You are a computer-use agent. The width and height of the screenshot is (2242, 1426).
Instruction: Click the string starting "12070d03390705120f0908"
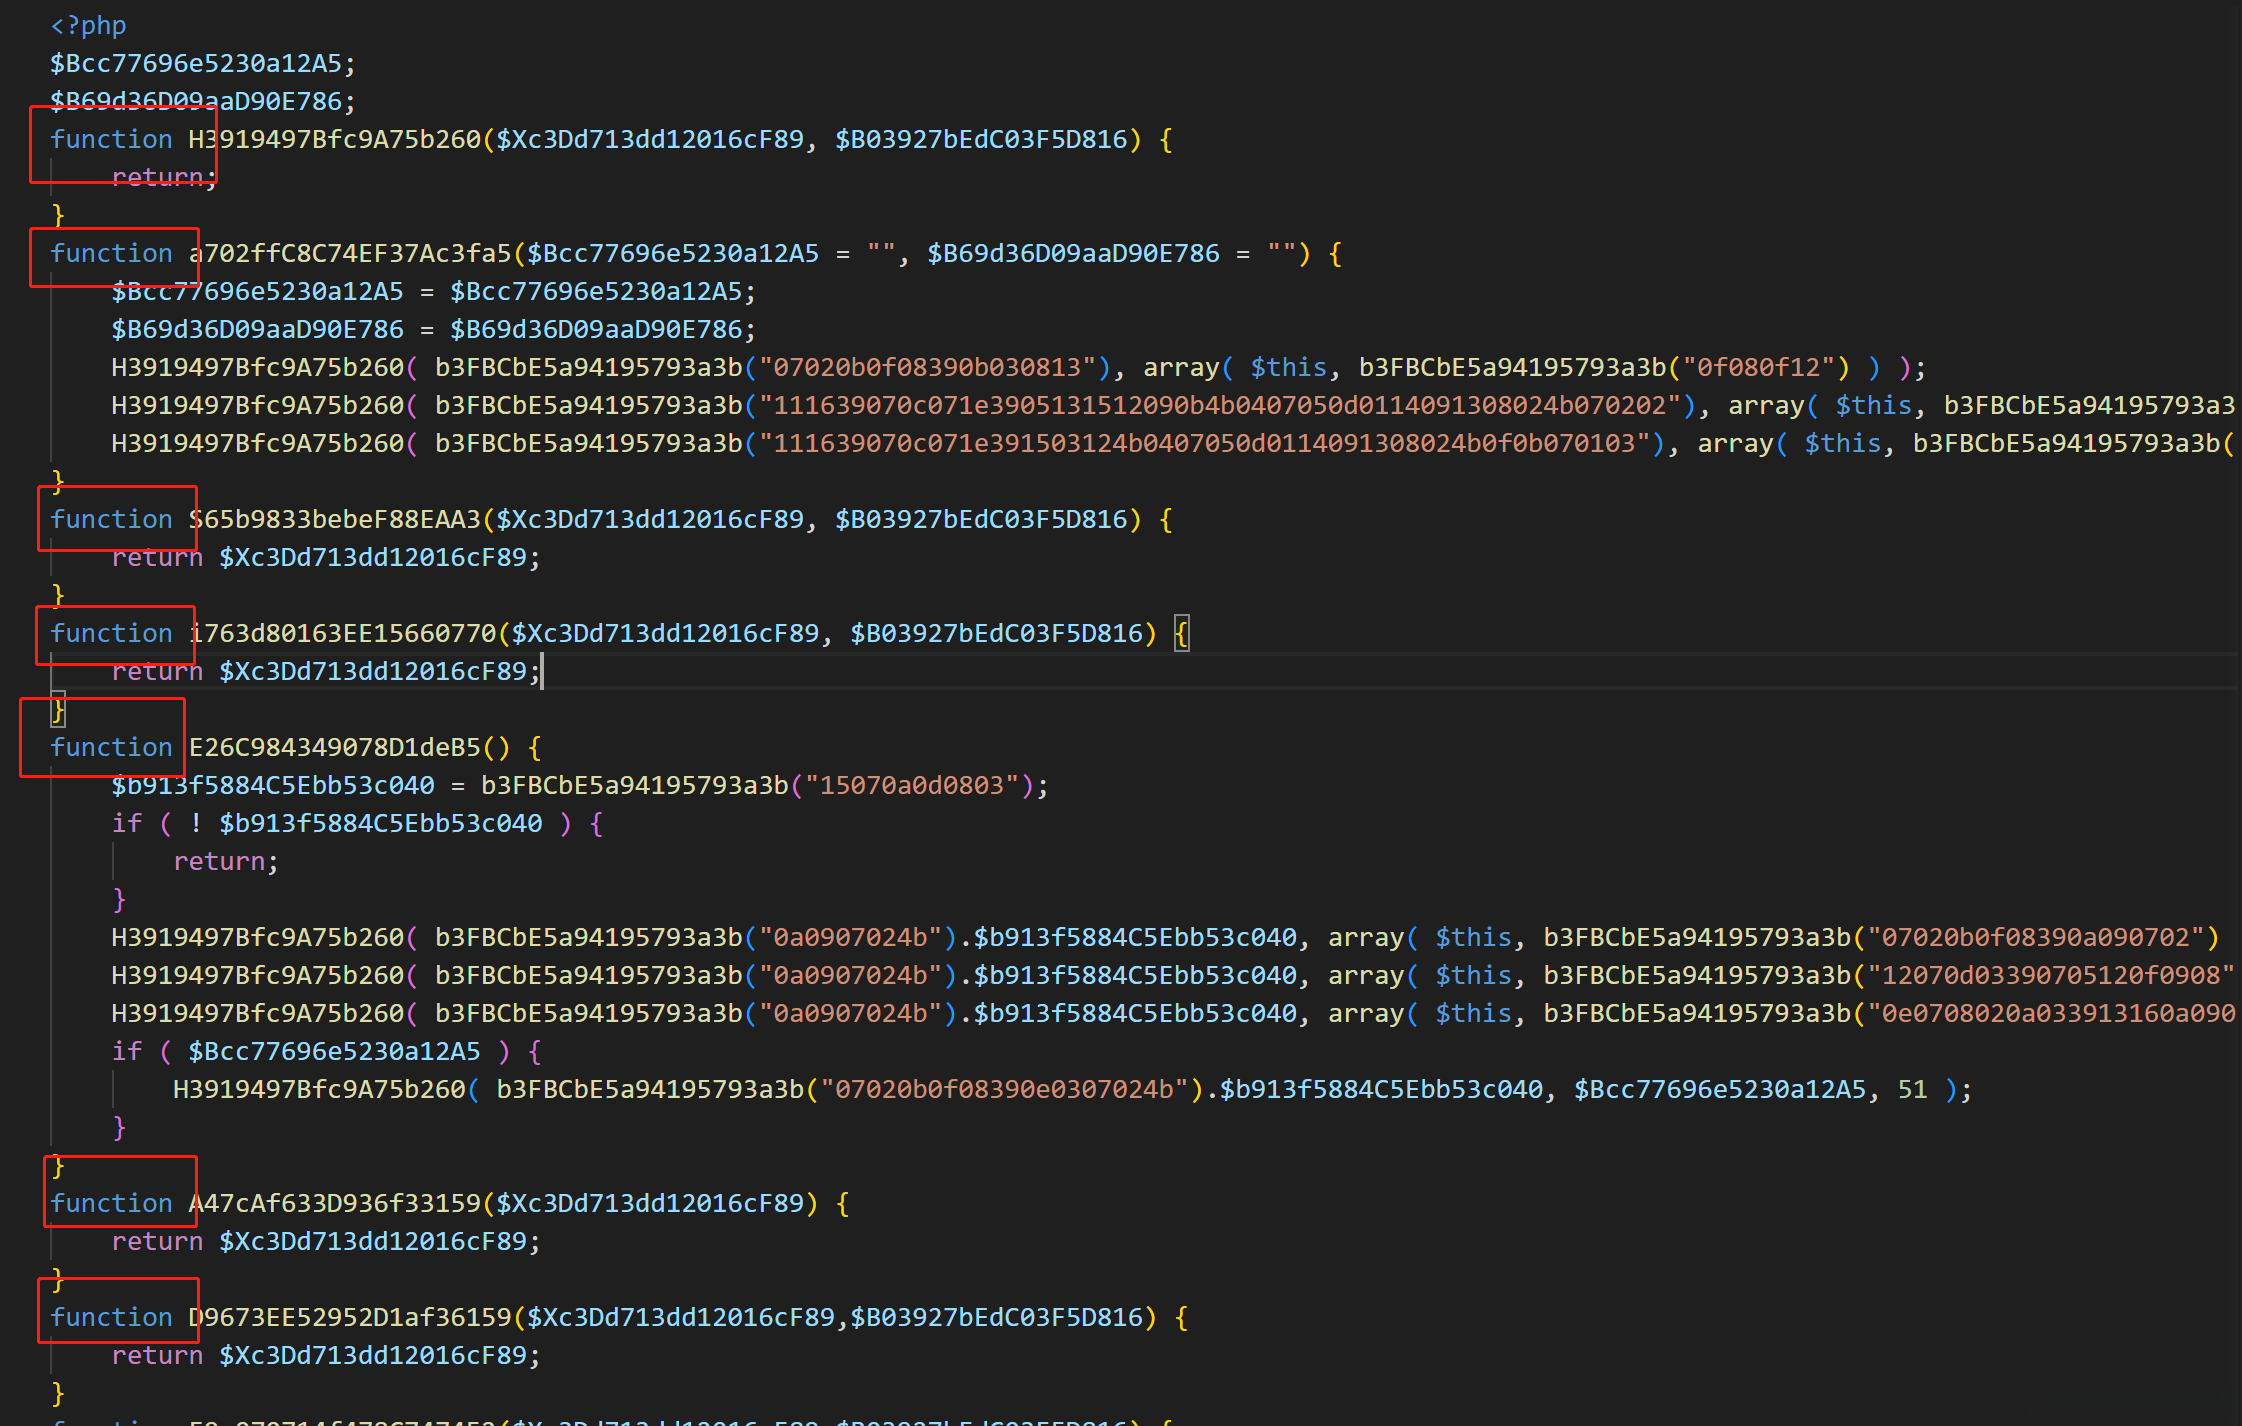pos(2050,975)
